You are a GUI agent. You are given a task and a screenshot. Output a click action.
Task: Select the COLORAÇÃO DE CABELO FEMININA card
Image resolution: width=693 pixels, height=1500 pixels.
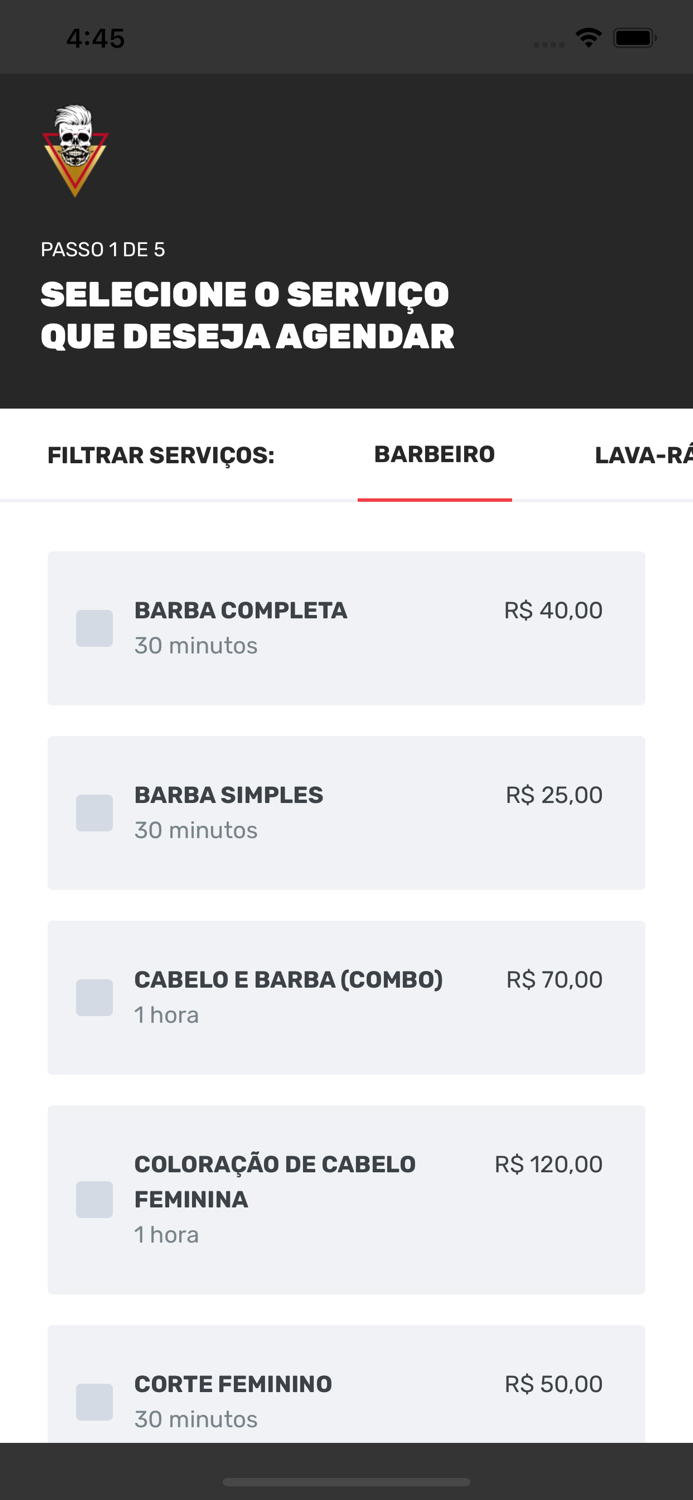(346, 1200)
